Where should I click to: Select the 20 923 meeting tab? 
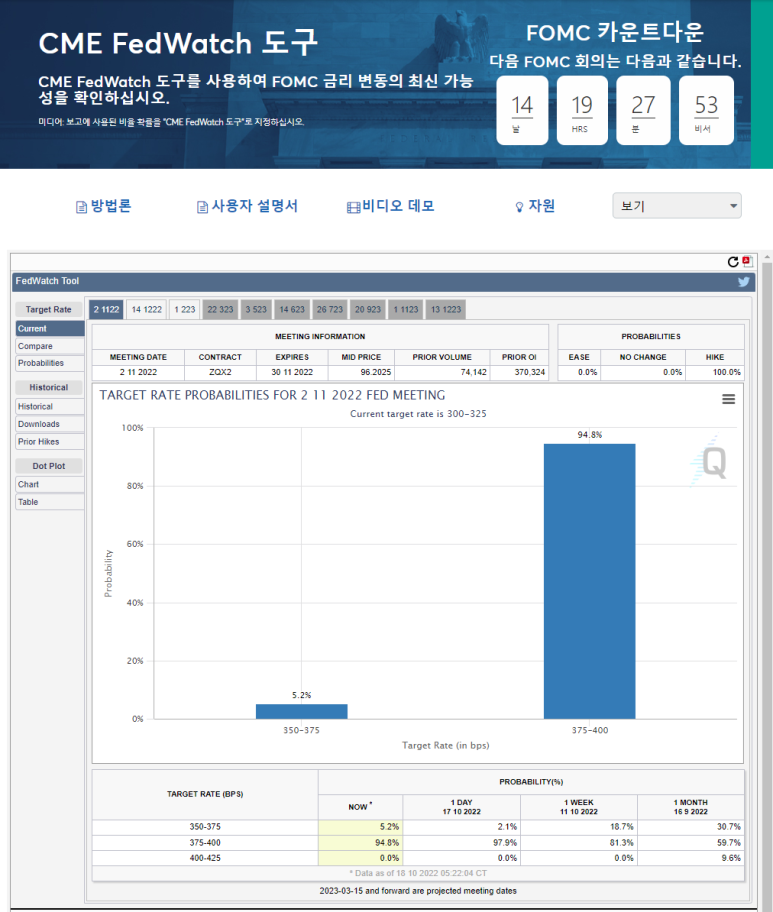pyautogui.click(x=368, y=309)
